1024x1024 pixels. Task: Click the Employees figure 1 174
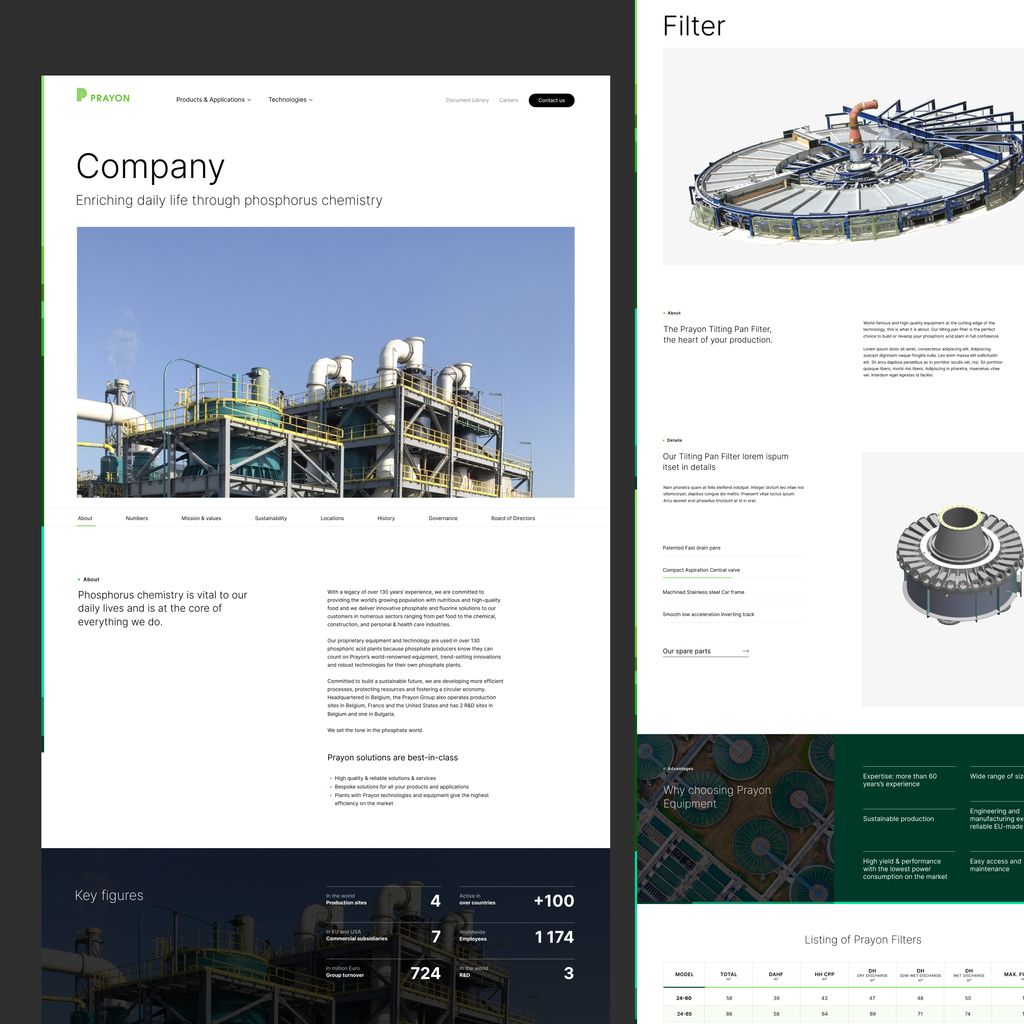(x=554, y=937)
